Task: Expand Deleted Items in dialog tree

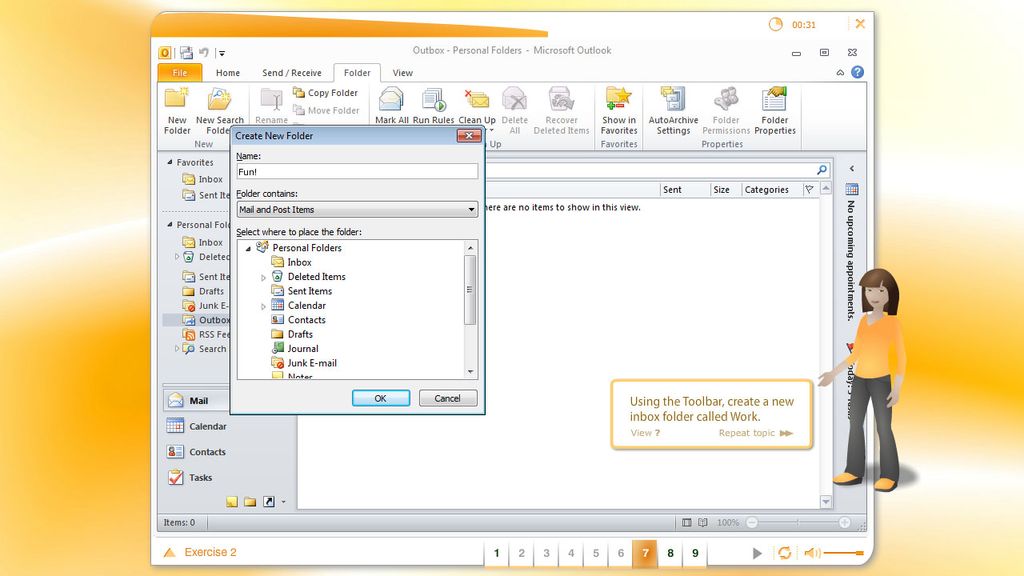Action: point(263,278)
